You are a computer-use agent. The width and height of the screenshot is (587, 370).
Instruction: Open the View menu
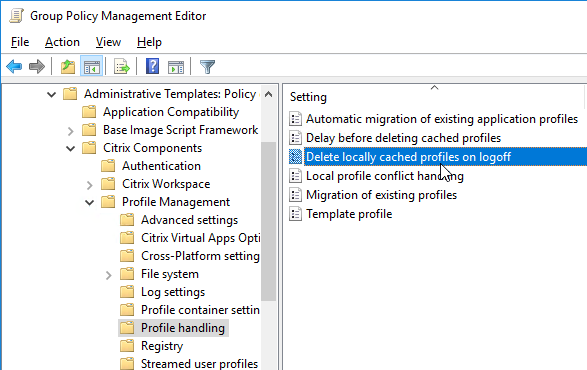[108, 42]
